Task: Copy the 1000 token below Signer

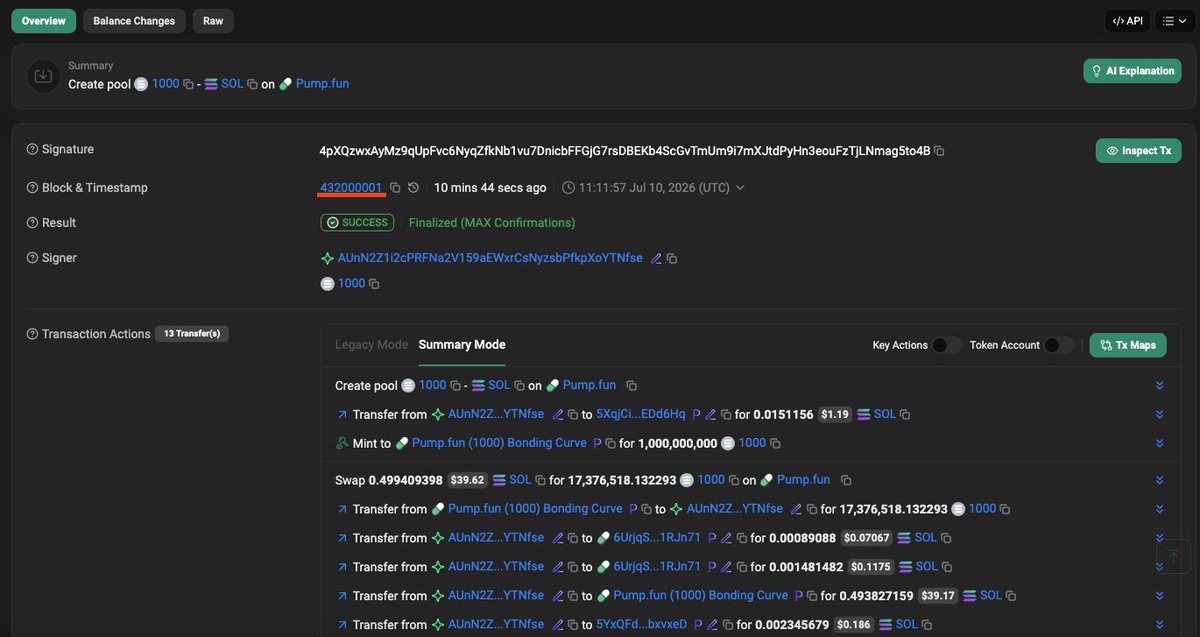Action: point(374,284)
